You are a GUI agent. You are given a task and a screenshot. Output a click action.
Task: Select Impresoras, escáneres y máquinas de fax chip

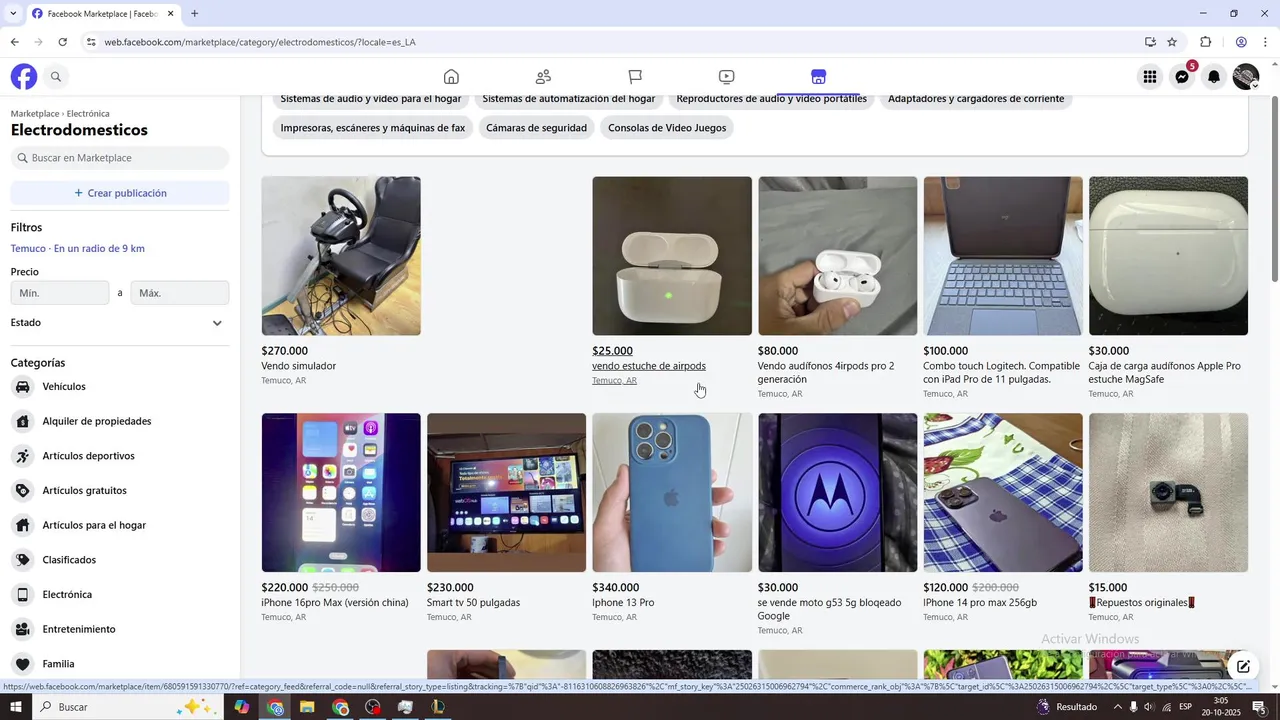click(x=373, y=128)
